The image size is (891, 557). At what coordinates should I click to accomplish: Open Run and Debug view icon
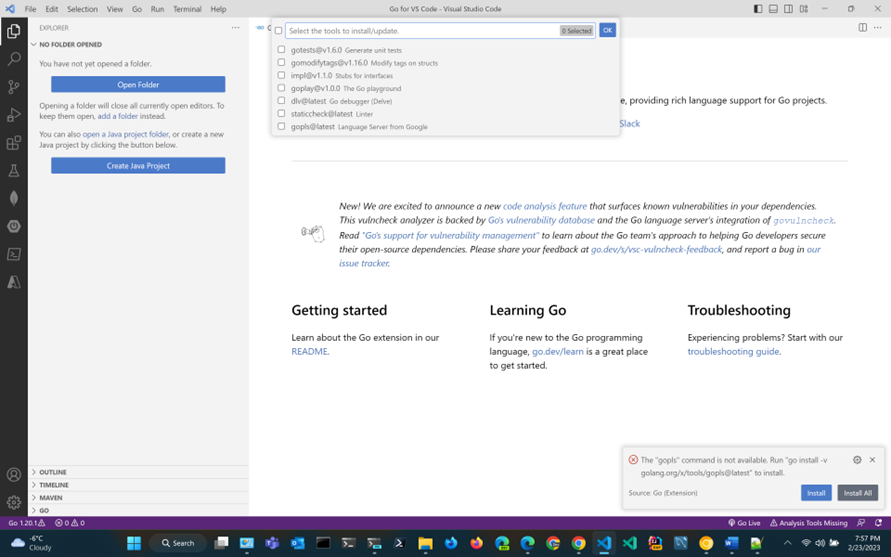14,114
